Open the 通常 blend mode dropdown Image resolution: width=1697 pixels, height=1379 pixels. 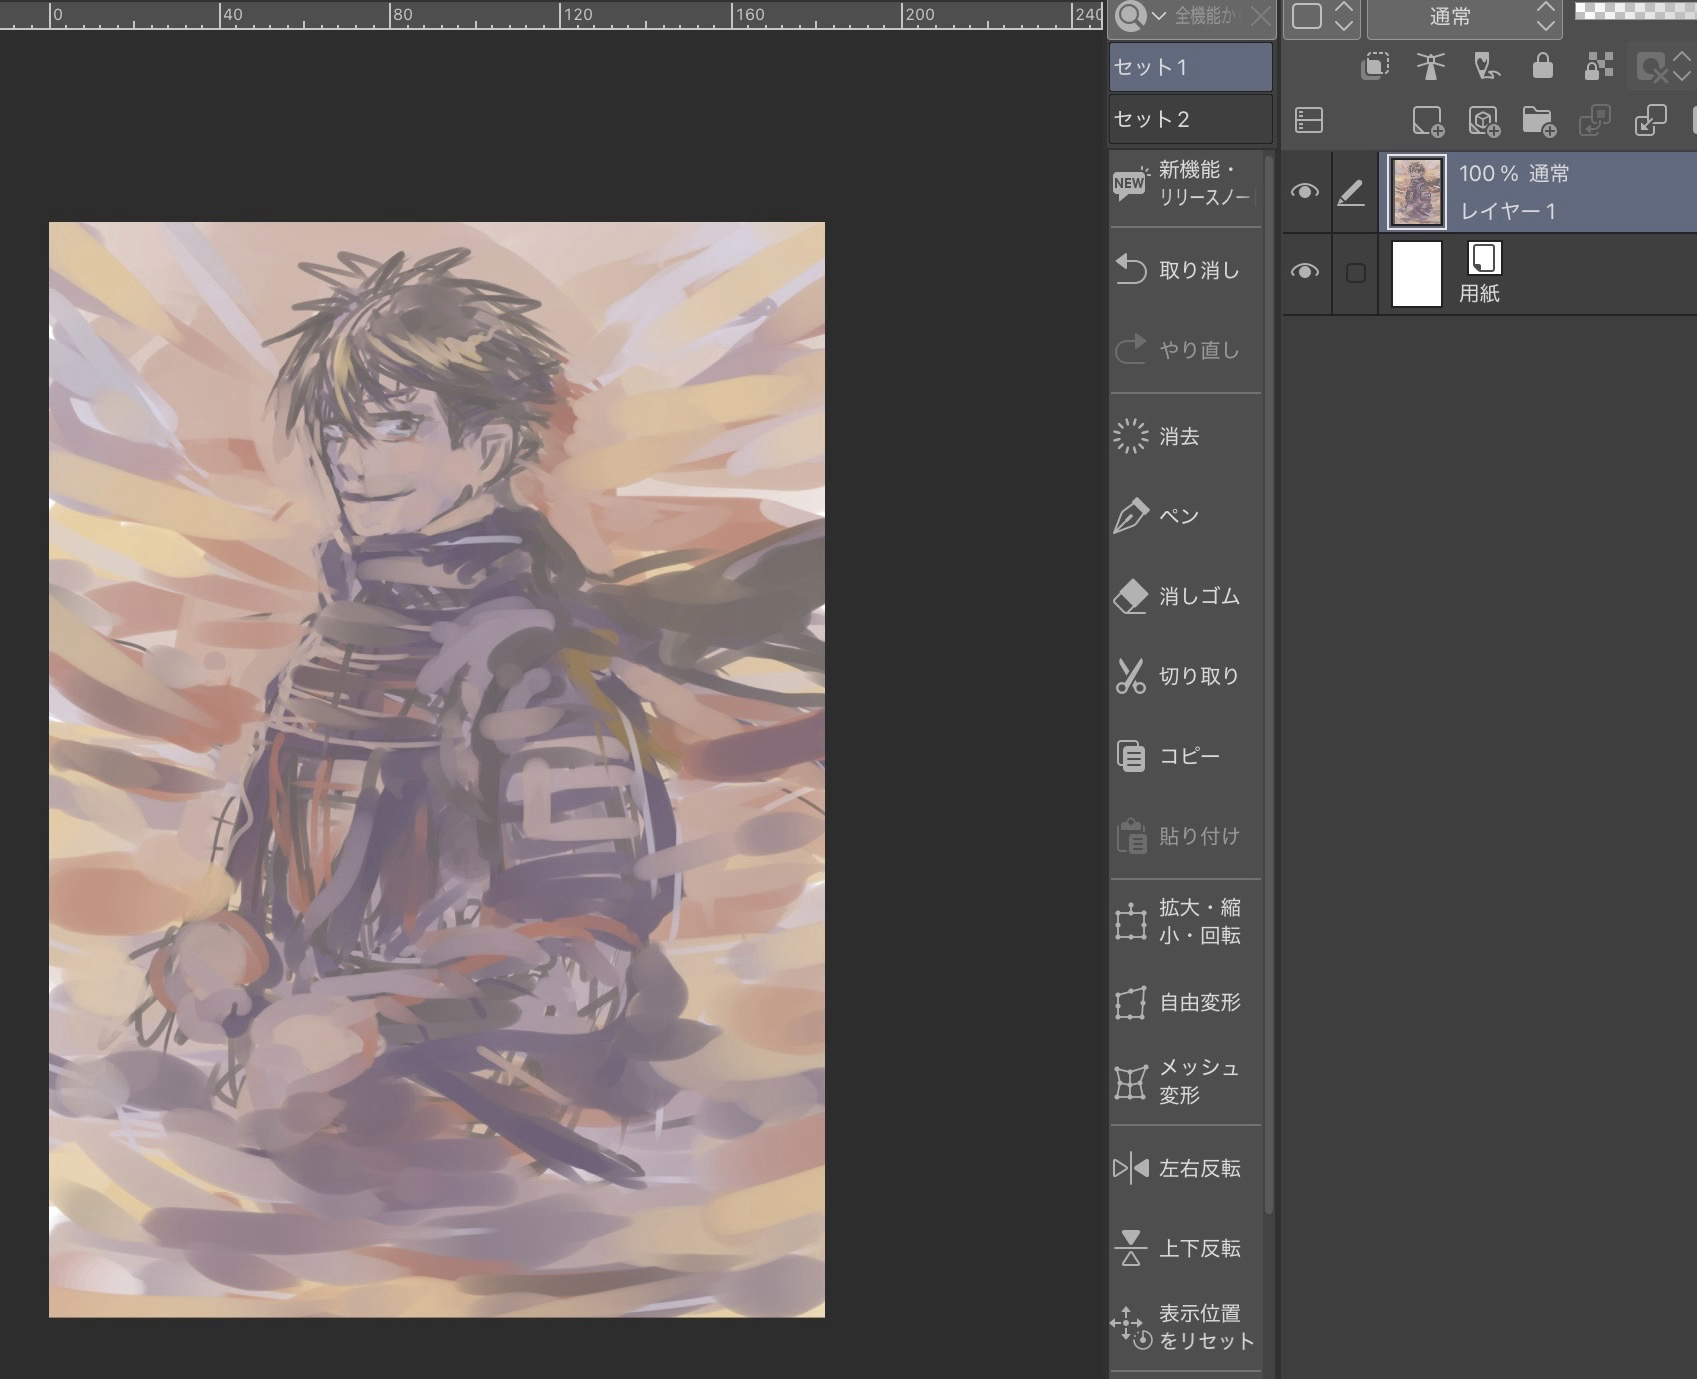(1463, 17)
